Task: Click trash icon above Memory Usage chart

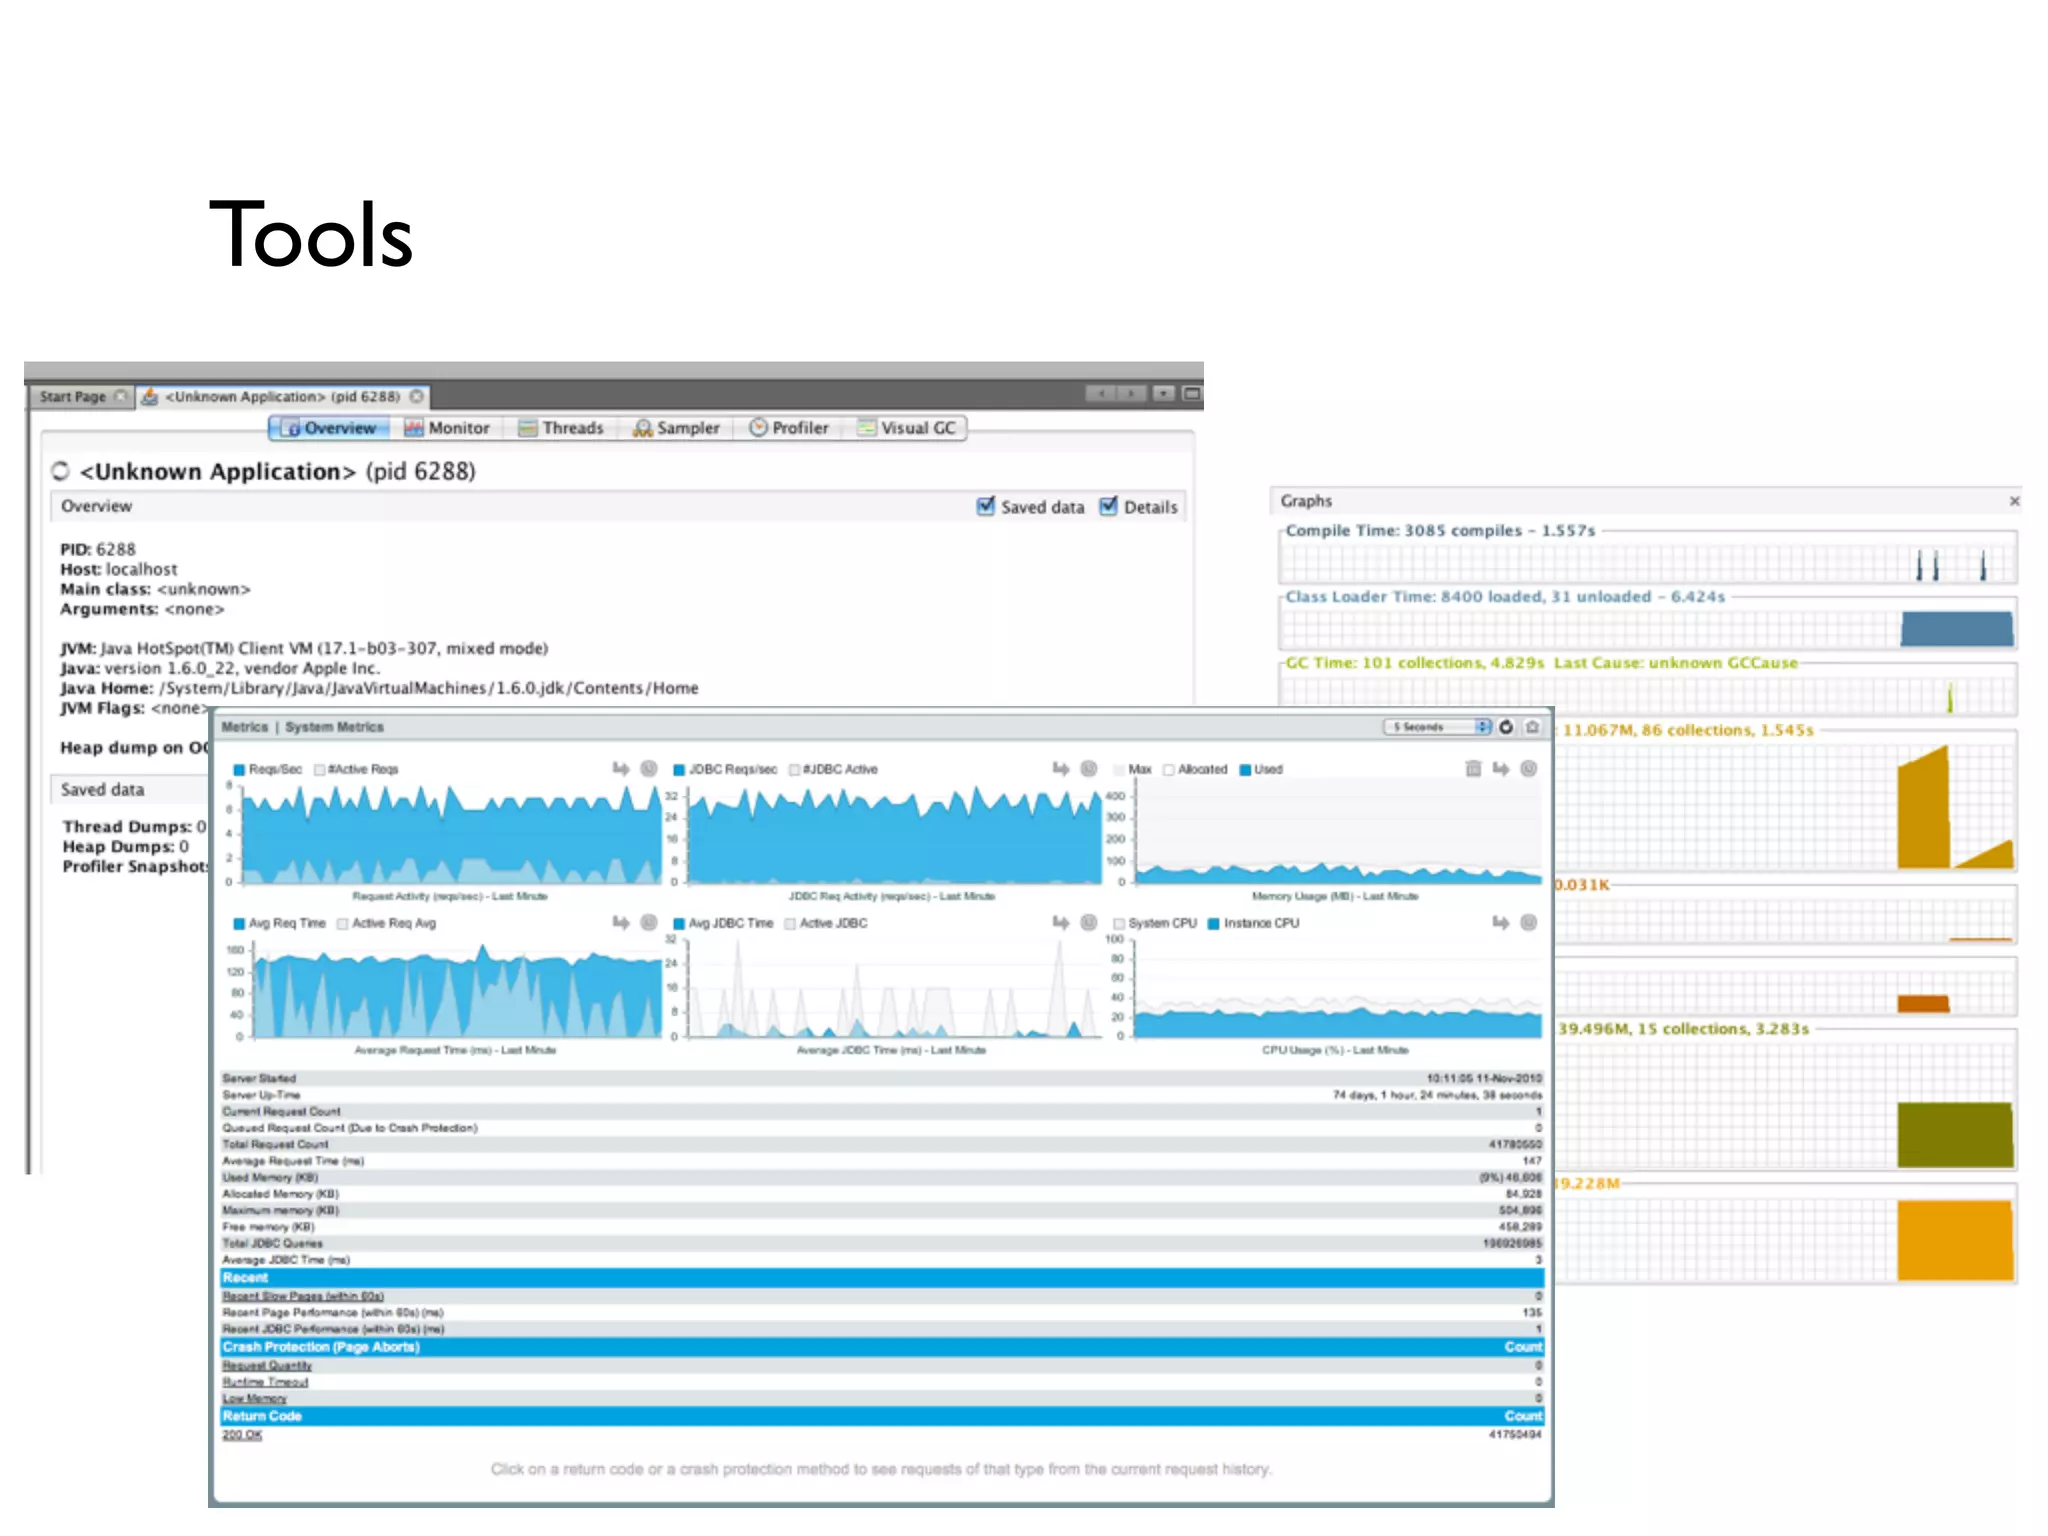Action: pyautogui.click(x=1473, y=768)
